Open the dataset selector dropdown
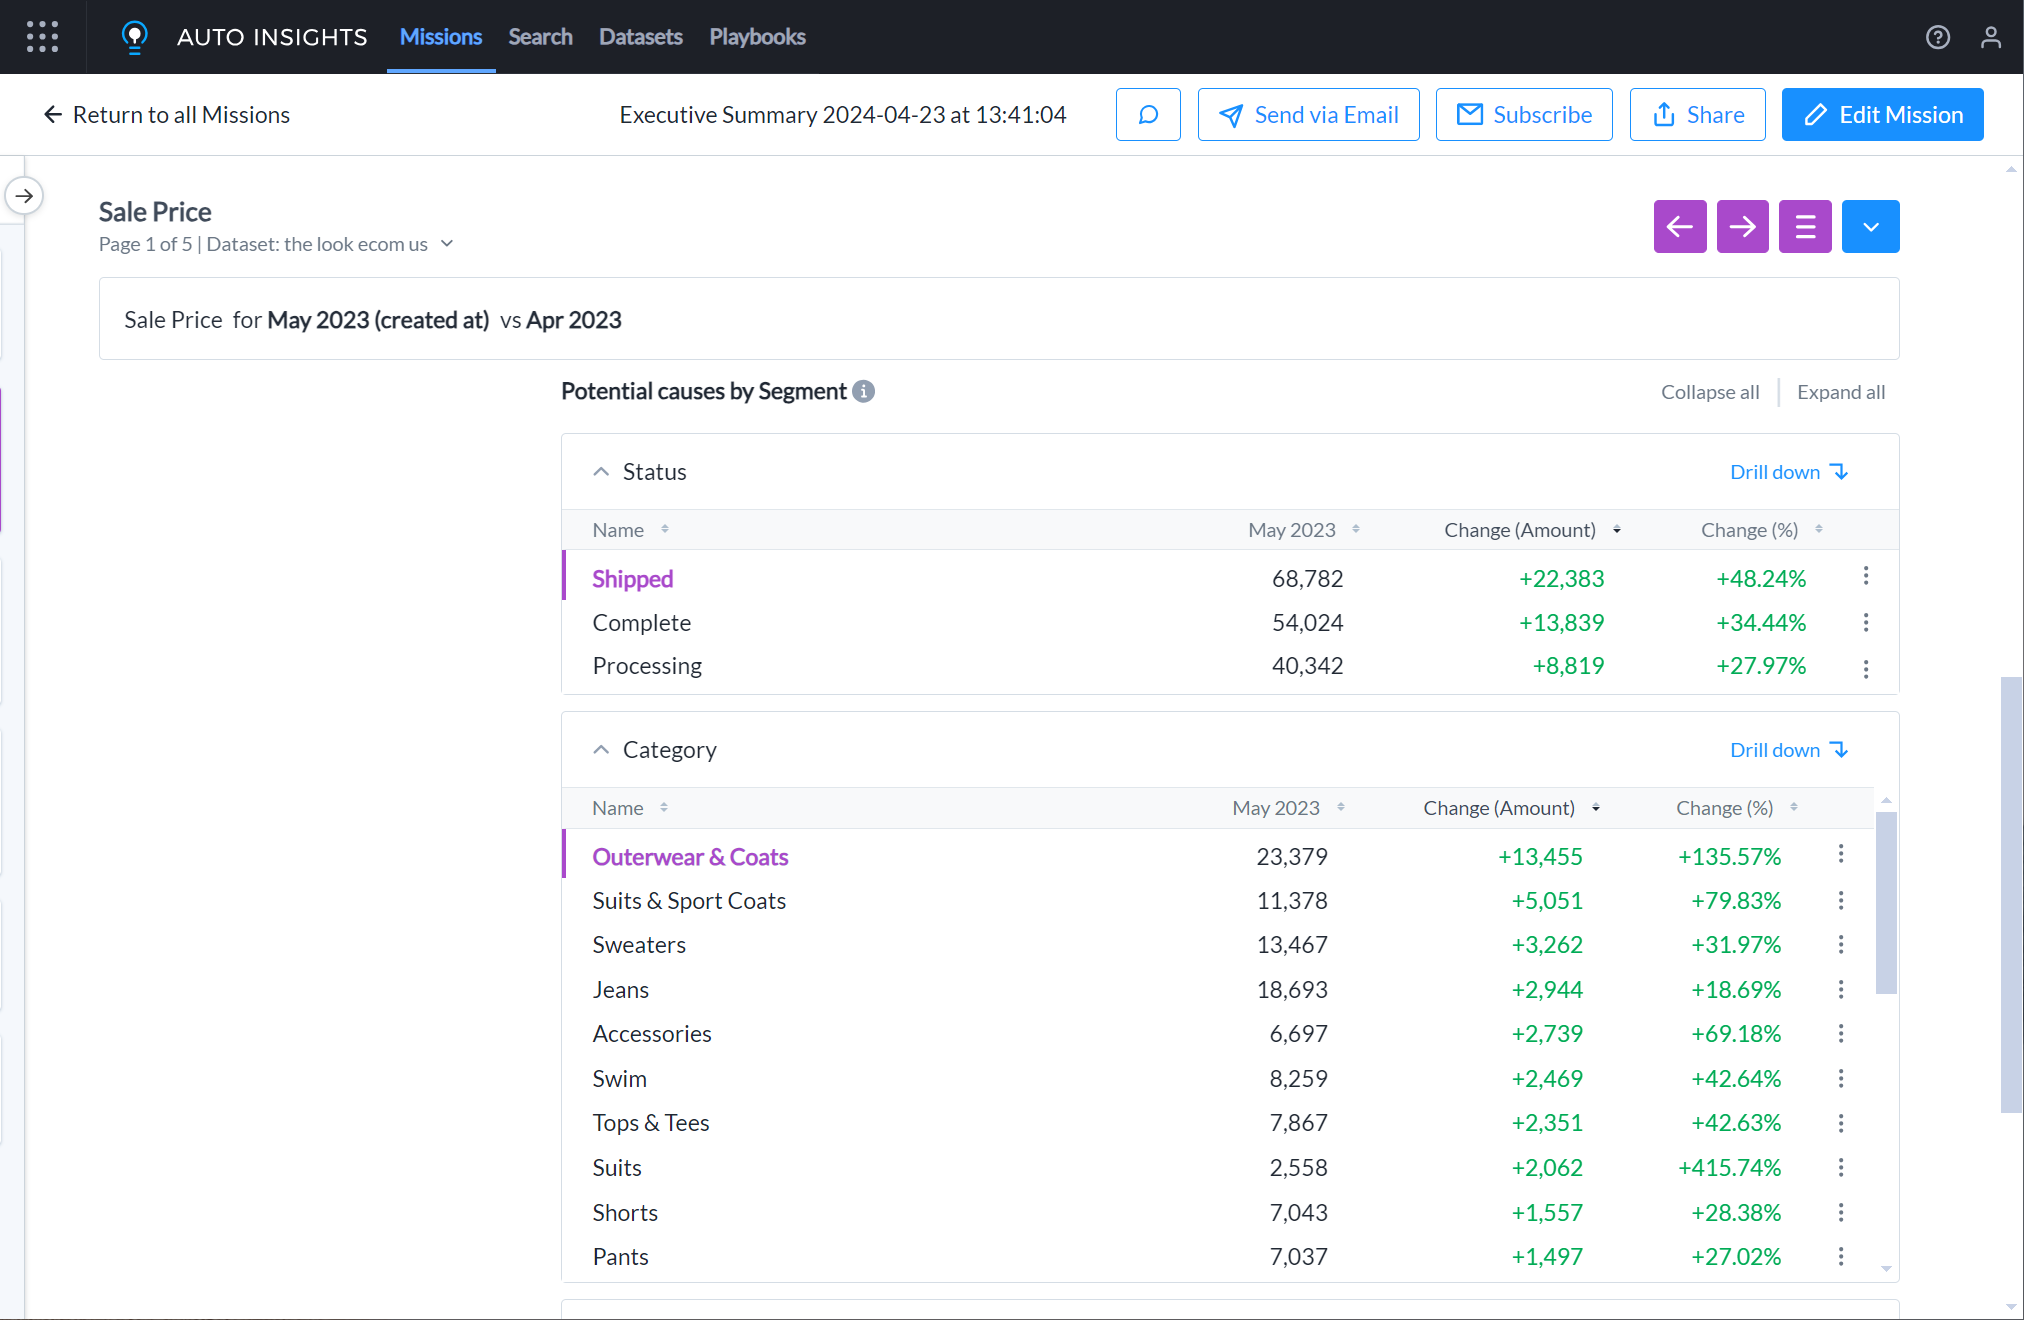Image resolution: width=2024 pixels, height=1320 pixels. click(447, 243)
